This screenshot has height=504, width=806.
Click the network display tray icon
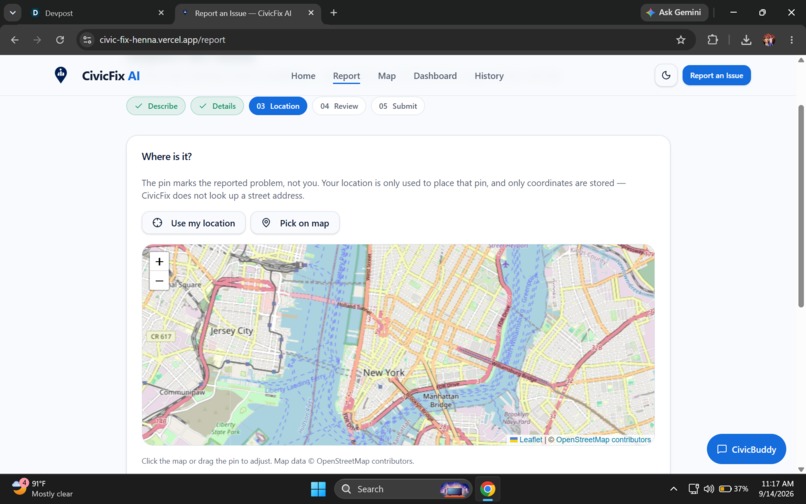point(693,489)
